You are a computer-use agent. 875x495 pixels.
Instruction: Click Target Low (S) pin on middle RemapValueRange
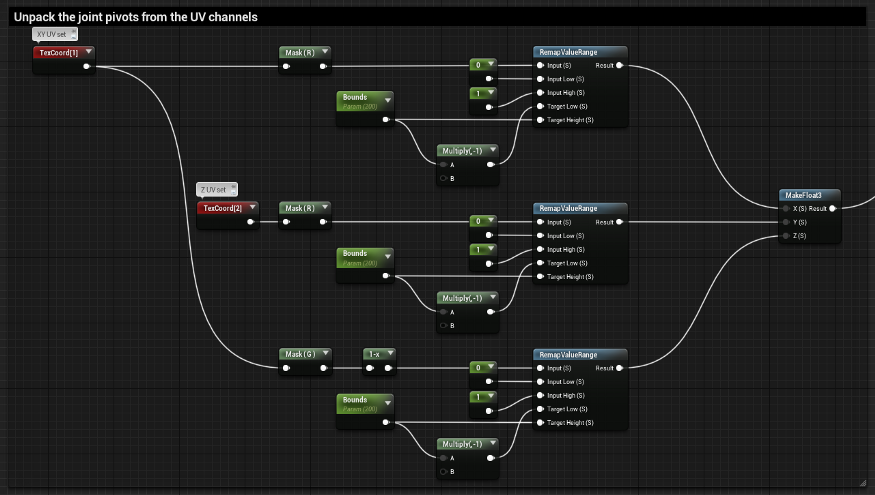[x=540, y=263]
